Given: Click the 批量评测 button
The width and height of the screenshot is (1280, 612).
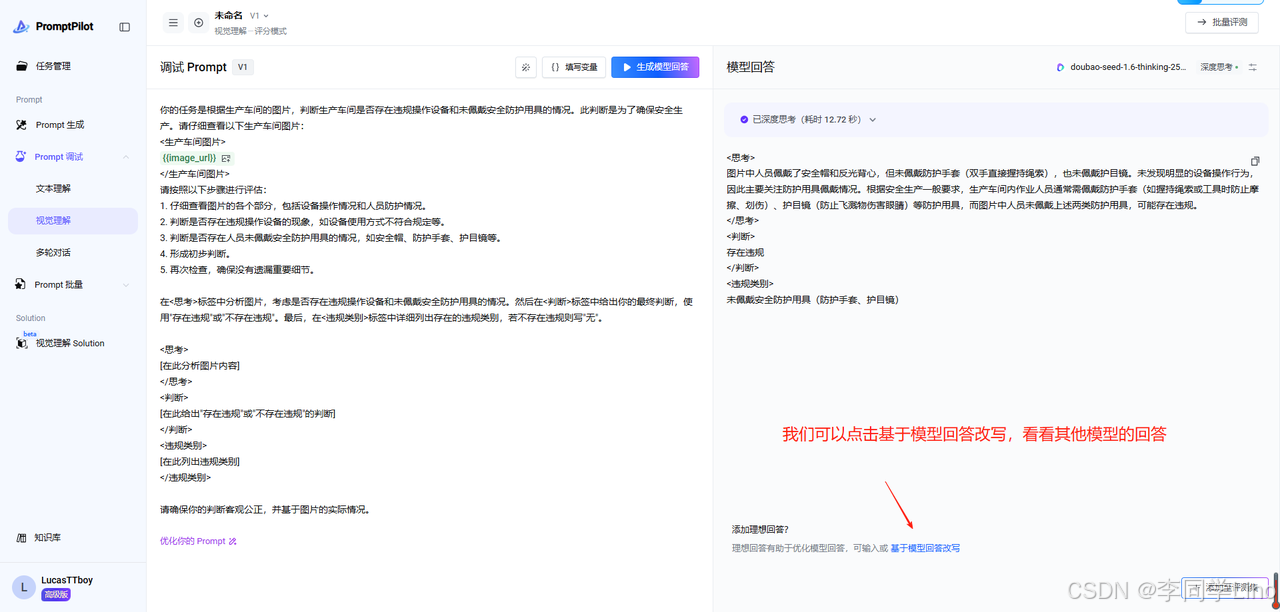Looking at the screenshot, I should click(x=1222, y=22).
